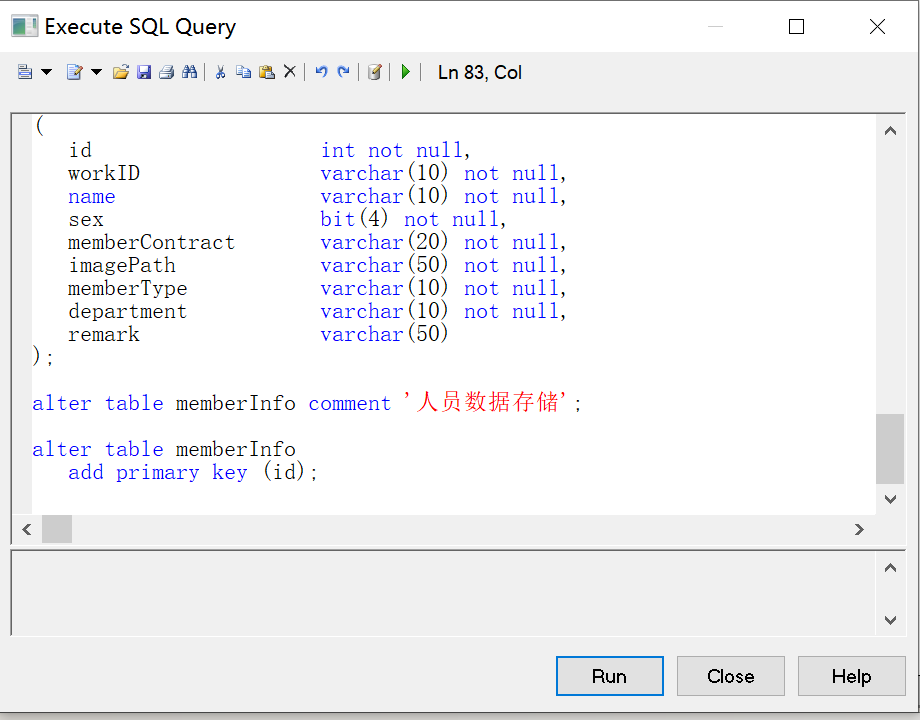Image resolution: width=920 pixels, height=720 pixels.
Task: Open a SQL file with folder icon
Action: point(121,72)
